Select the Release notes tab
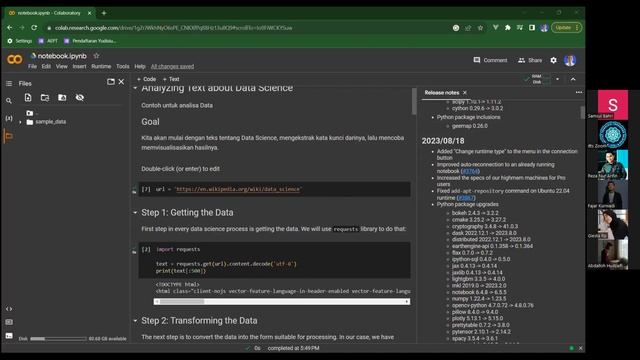This screenshot has height=360, width=640. [x=442, y=93]
